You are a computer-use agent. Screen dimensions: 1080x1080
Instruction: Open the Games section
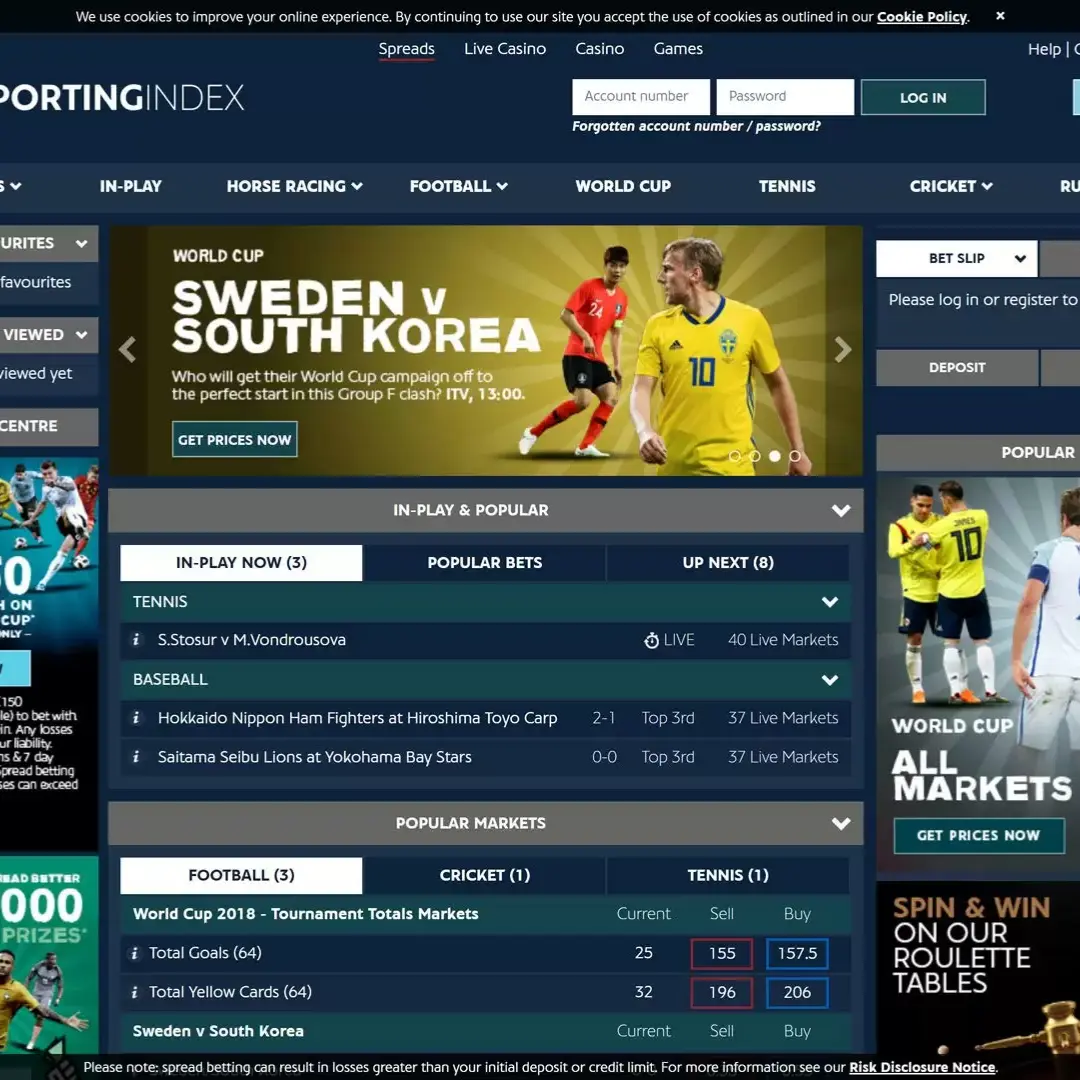[x=678, y=49]
